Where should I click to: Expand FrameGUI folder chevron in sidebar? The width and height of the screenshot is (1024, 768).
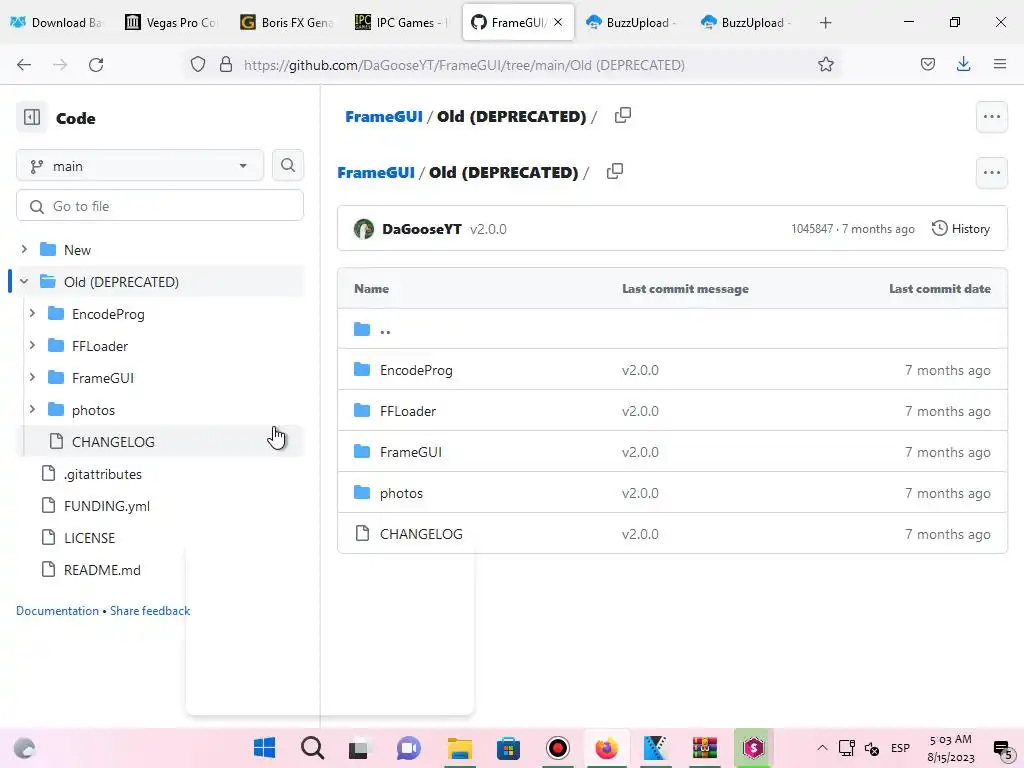(32, 377)
